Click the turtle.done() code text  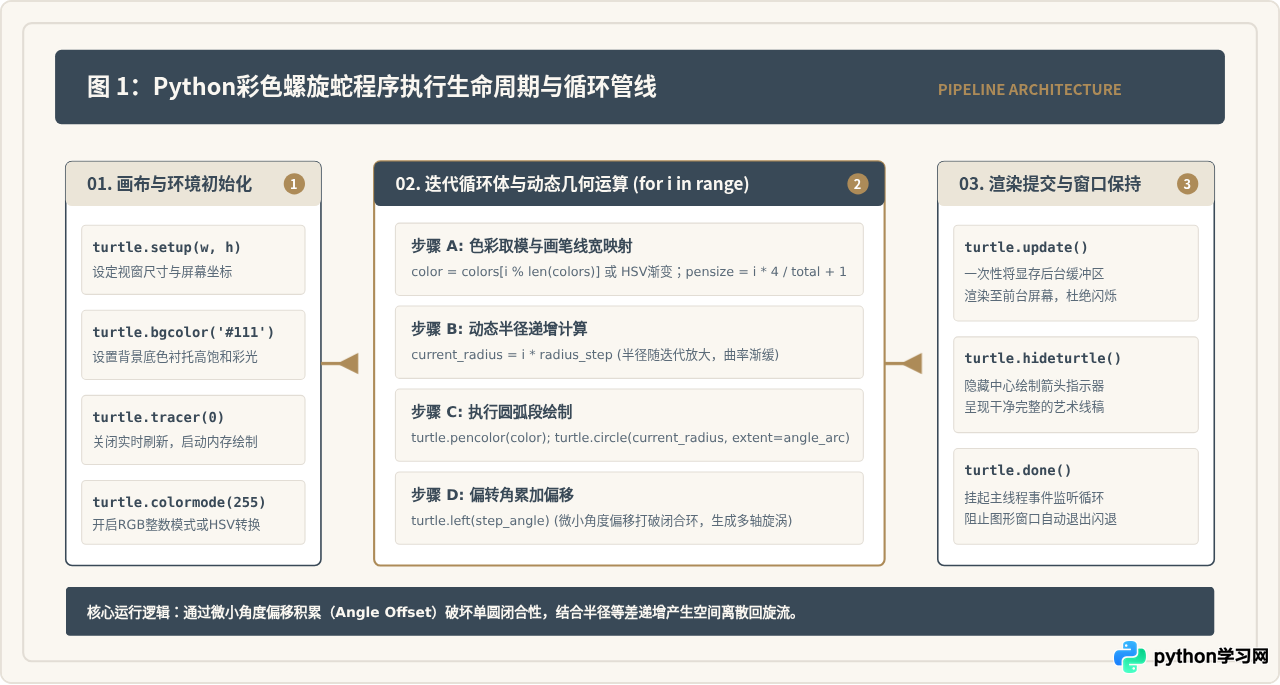1018,471
